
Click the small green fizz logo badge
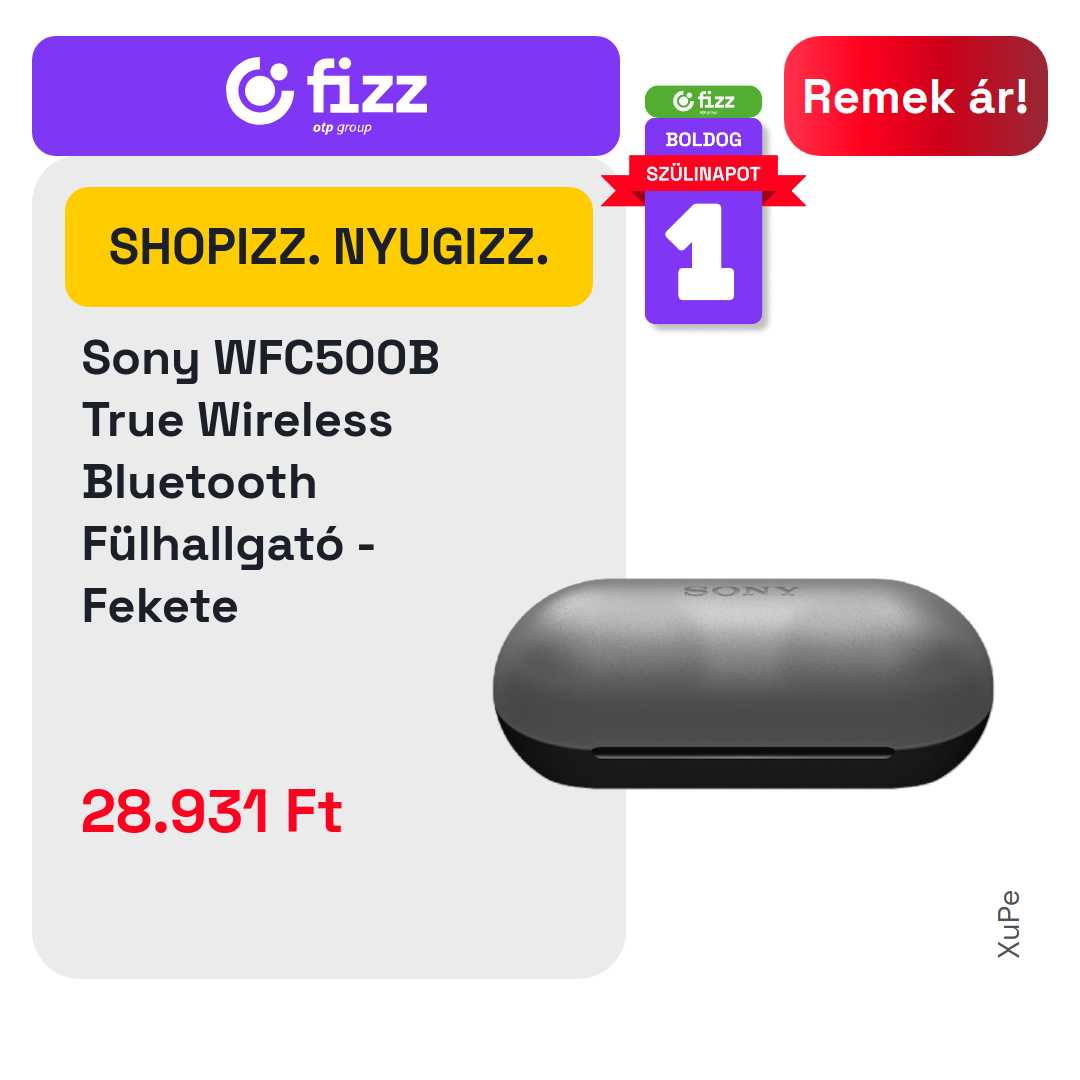point(703,101)
